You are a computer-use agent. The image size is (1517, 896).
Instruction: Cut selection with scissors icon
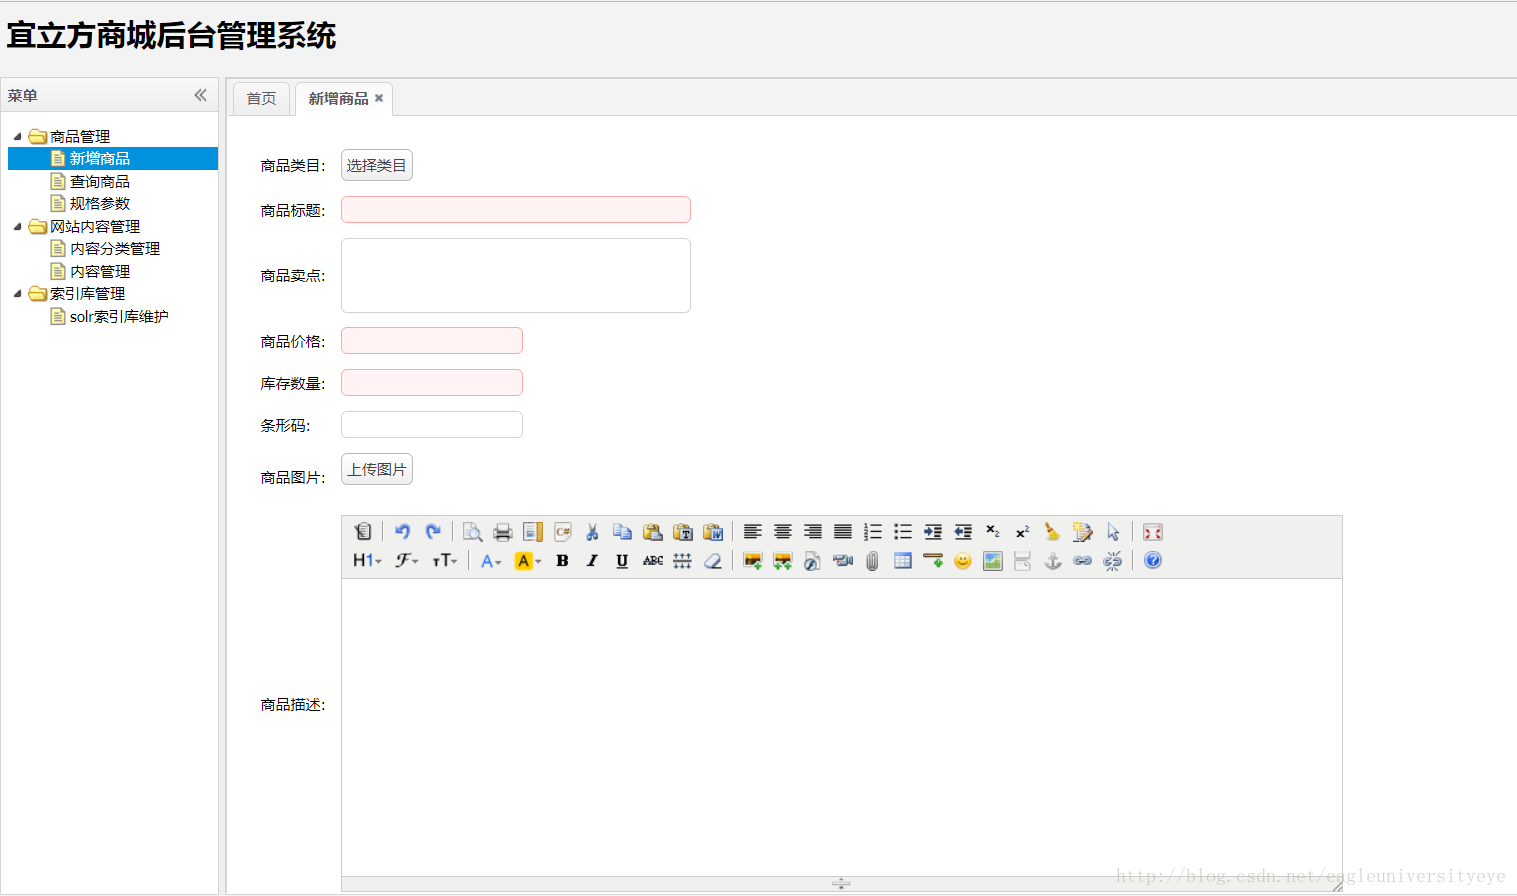click(592, 532)
